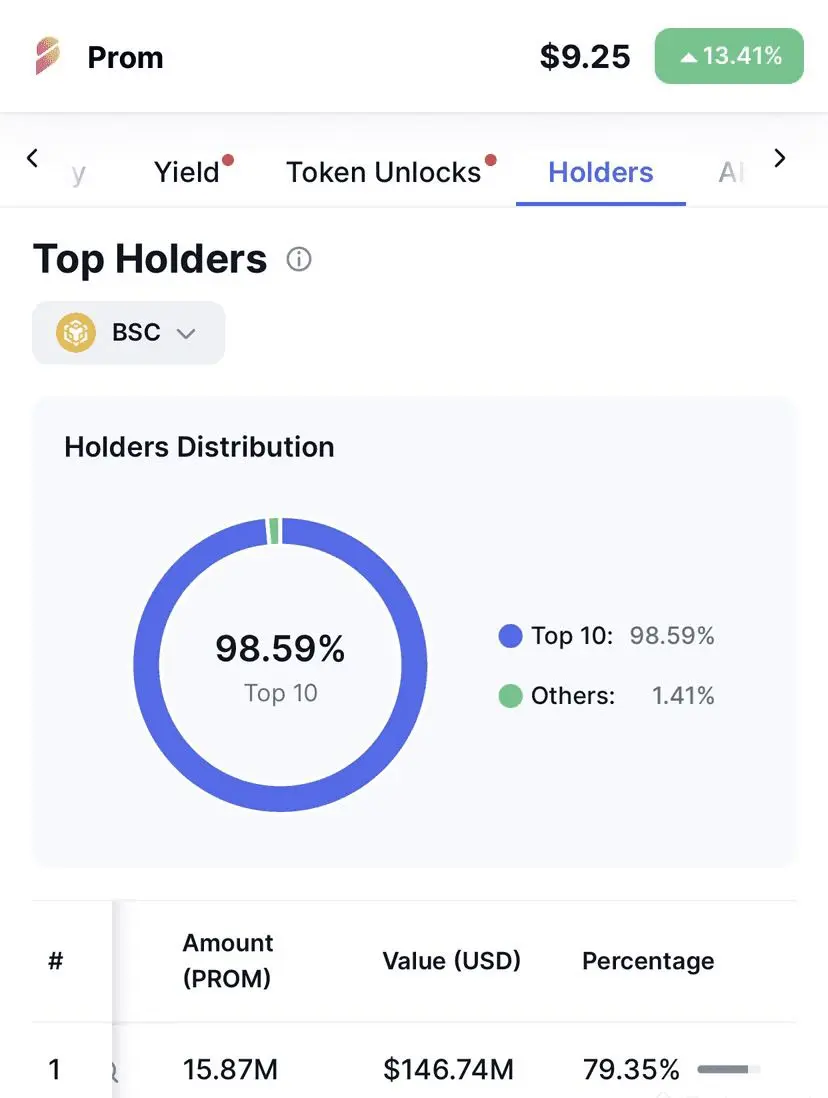Expand chain selector via chevron arrow
This screenshot has height=1098, width=828.
click(186, 333)
